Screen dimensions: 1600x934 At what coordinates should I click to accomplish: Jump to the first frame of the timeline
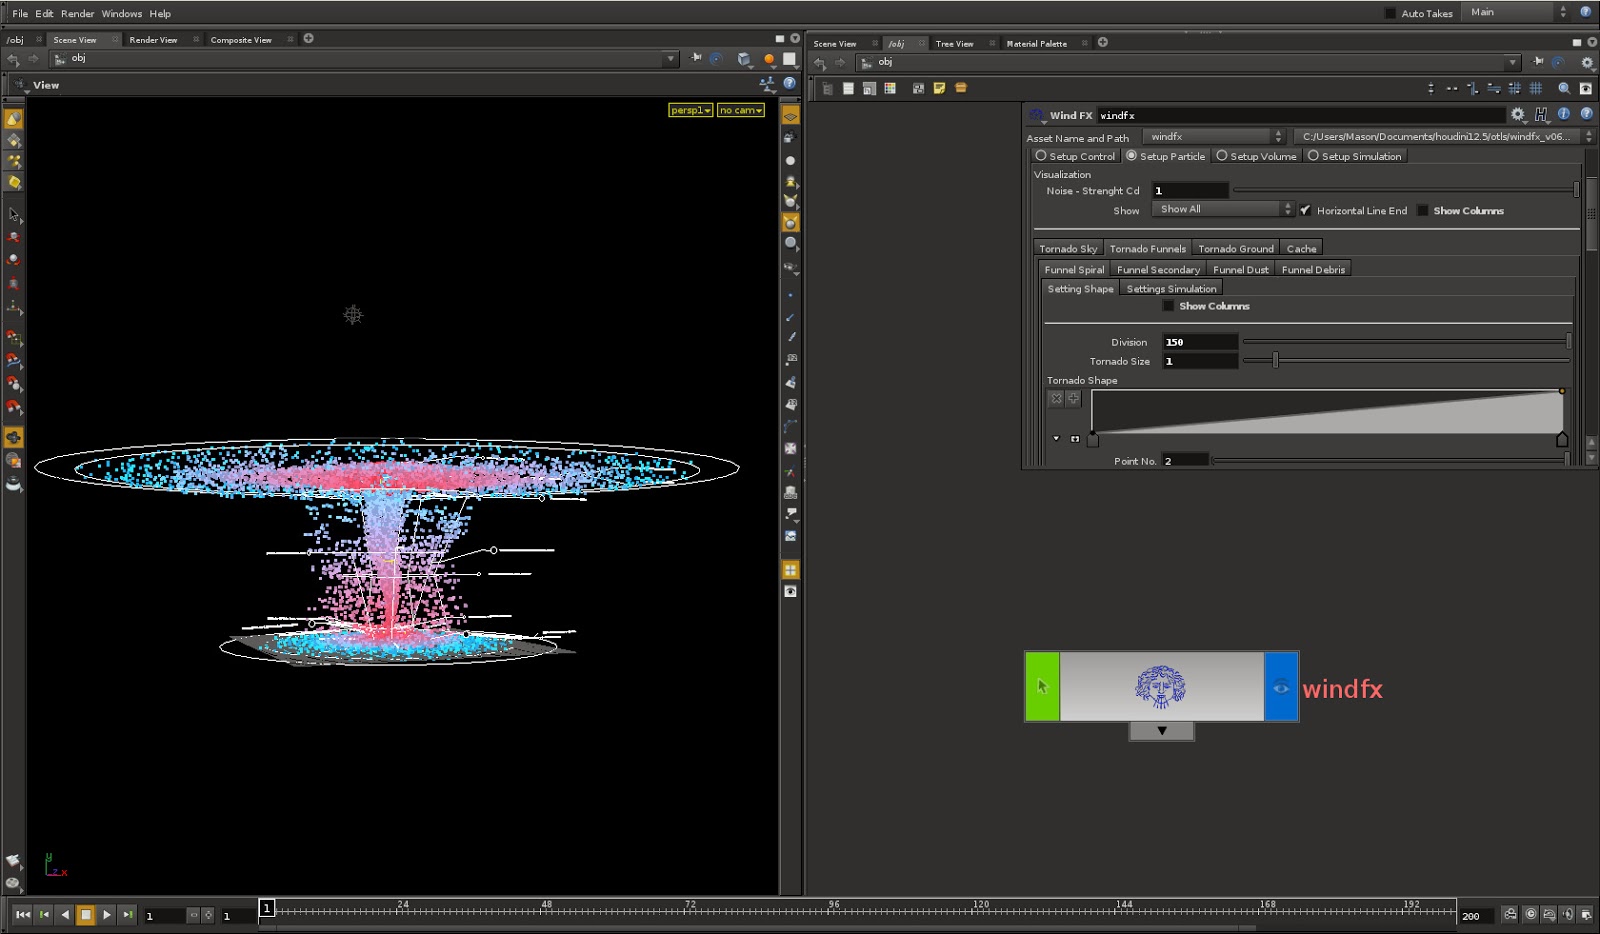click(x=23, y=915)
